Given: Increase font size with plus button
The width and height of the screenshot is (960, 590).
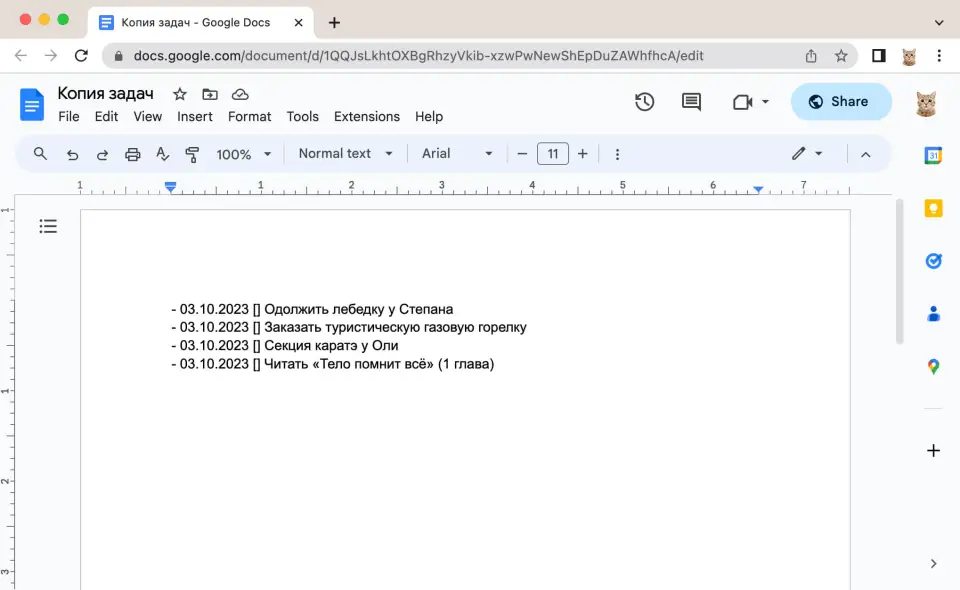Looking at the screenshot, I should tap(583, 154).
